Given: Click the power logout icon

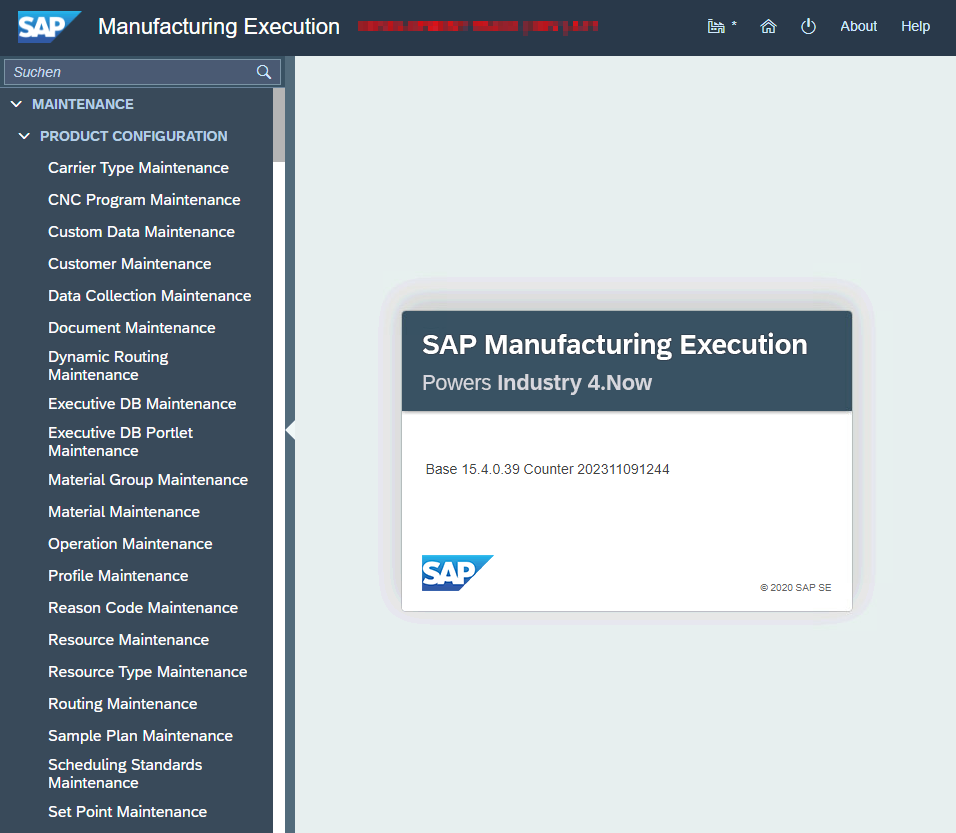Looking at the screenshot, I should pyautogui.click(x=808, y=27).
